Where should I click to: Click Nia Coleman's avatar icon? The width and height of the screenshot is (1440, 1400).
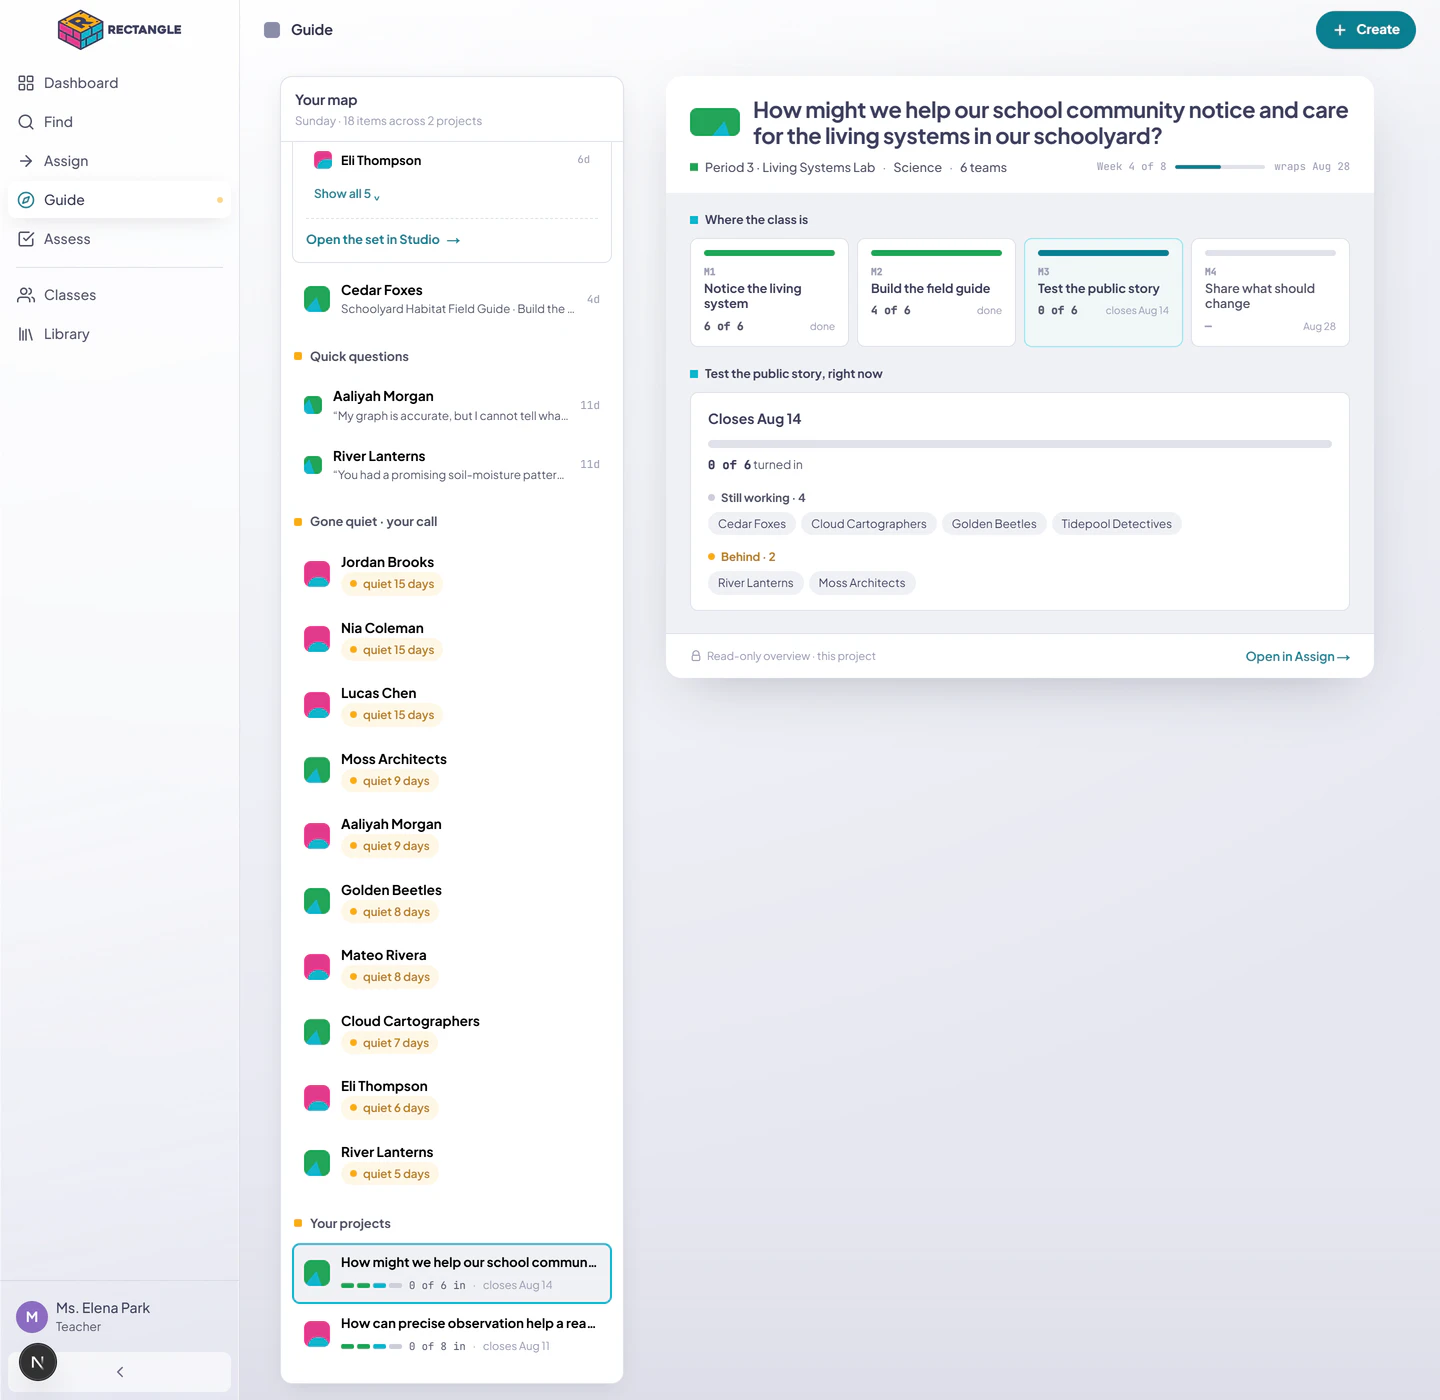point(317,639)
